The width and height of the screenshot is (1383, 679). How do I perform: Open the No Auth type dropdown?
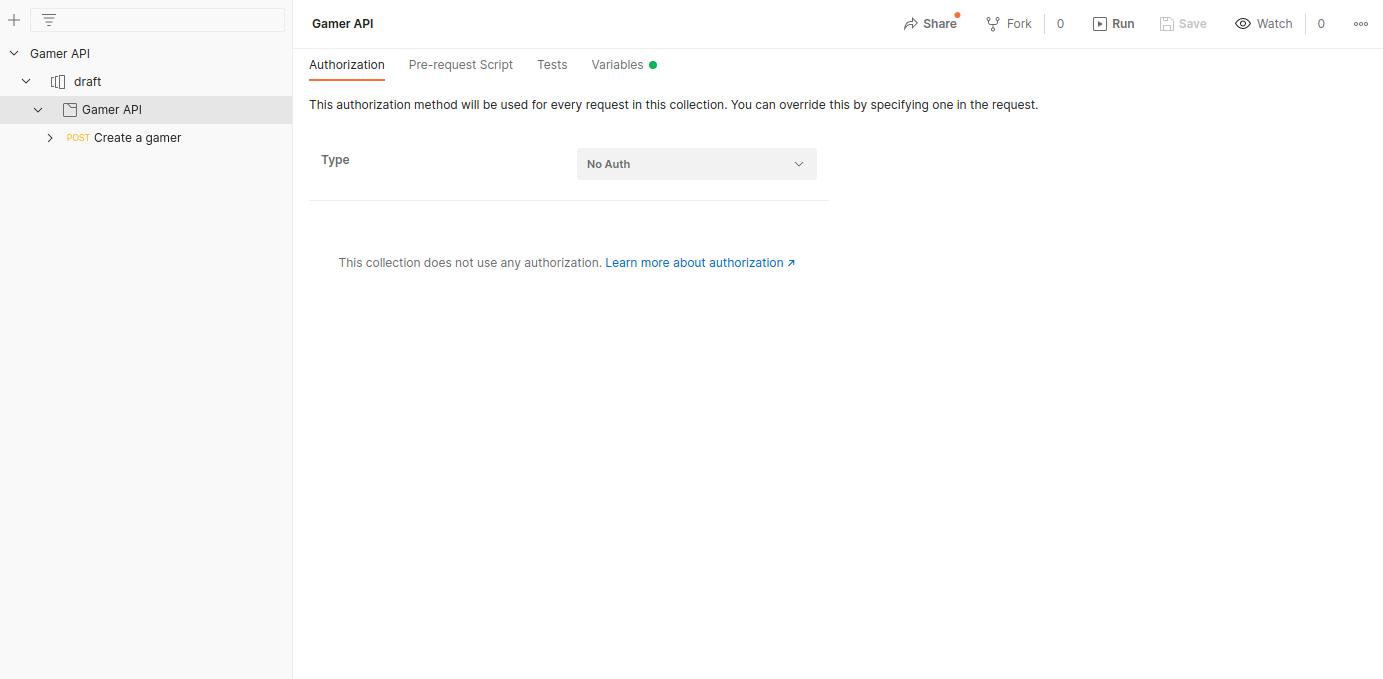pos(697,164)
